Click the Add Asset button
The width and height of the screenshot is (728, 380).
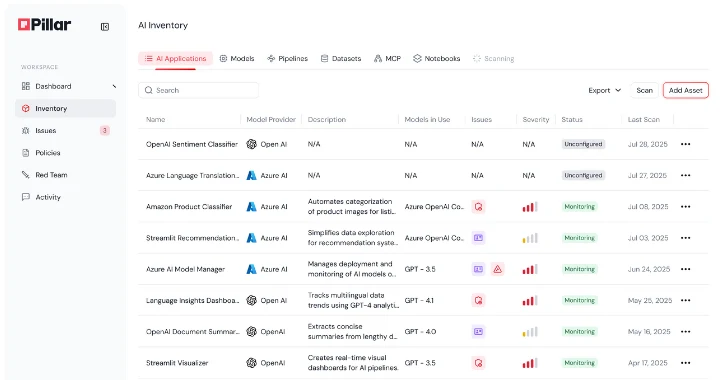tap(685, 90)
